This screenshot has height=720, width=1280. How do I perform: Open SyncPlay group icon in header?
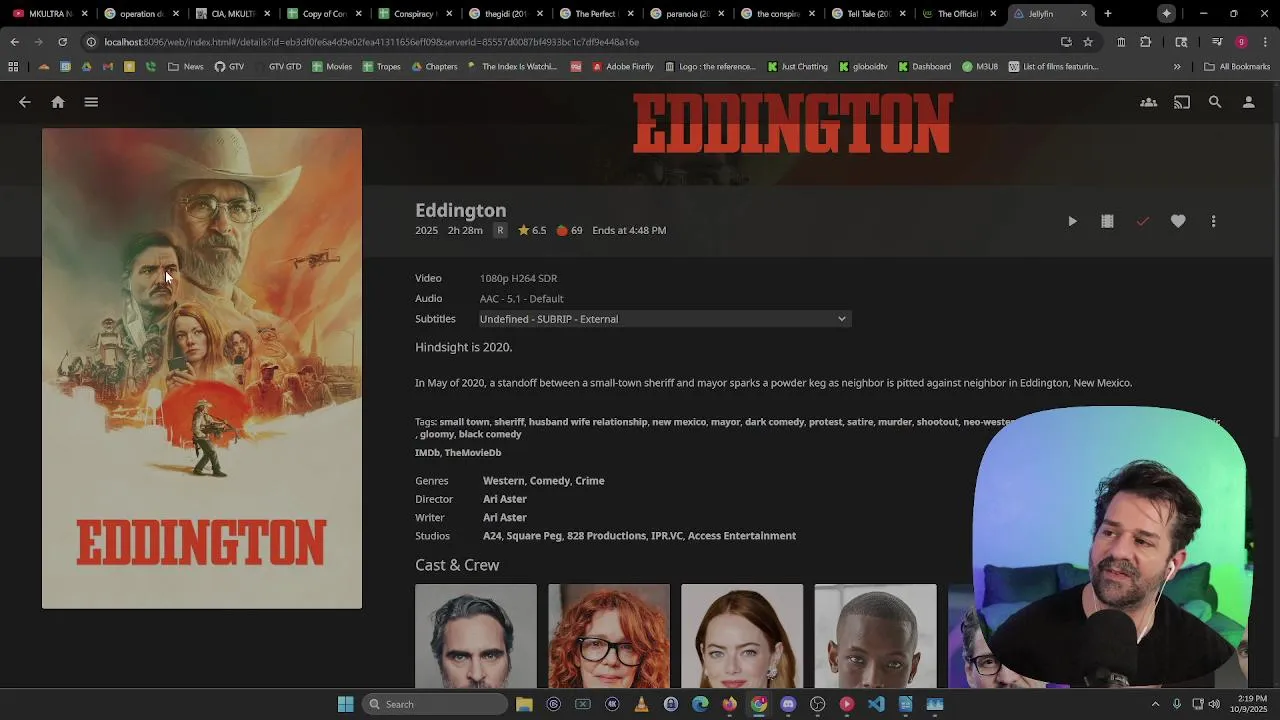1149,102
